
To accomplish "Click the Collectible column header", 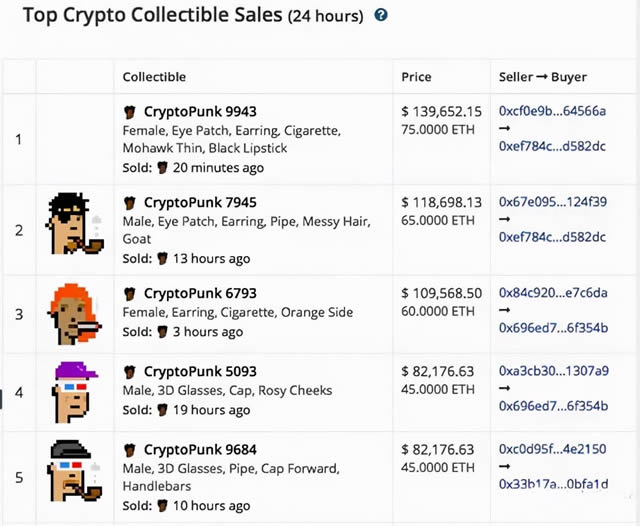I will 154,77.
